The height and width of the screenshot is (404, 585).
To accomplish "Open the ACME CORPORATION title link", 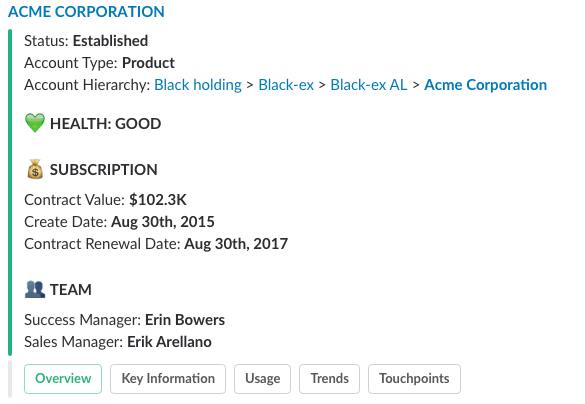I will (86, 12).
